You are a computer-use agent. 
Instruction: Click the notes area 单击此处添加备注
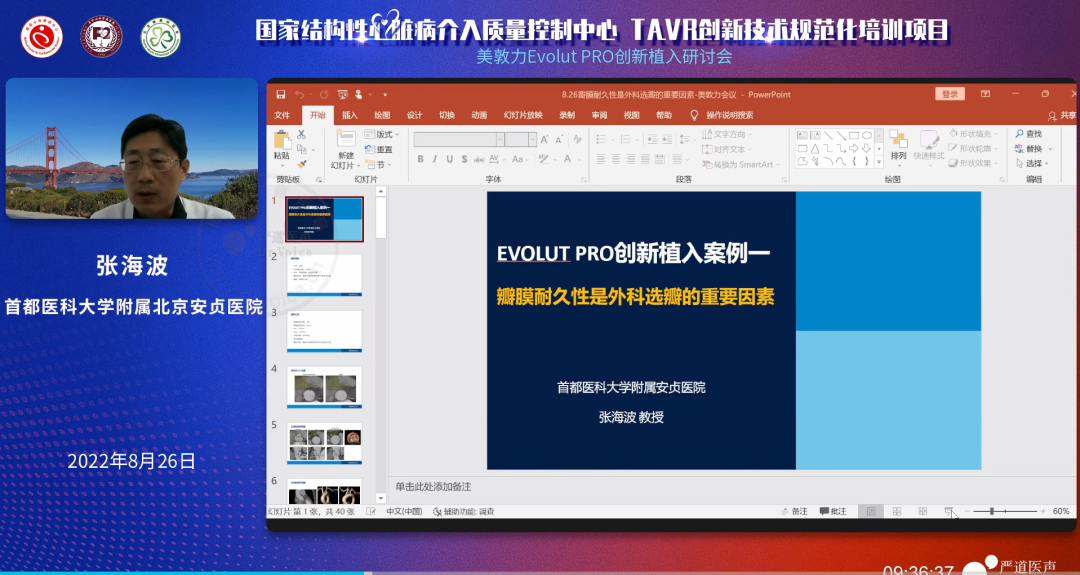tap(433, 487)
